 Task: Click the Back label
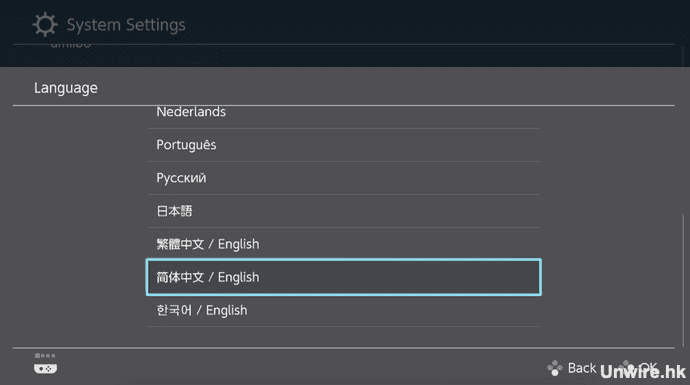tap(582, 368)
